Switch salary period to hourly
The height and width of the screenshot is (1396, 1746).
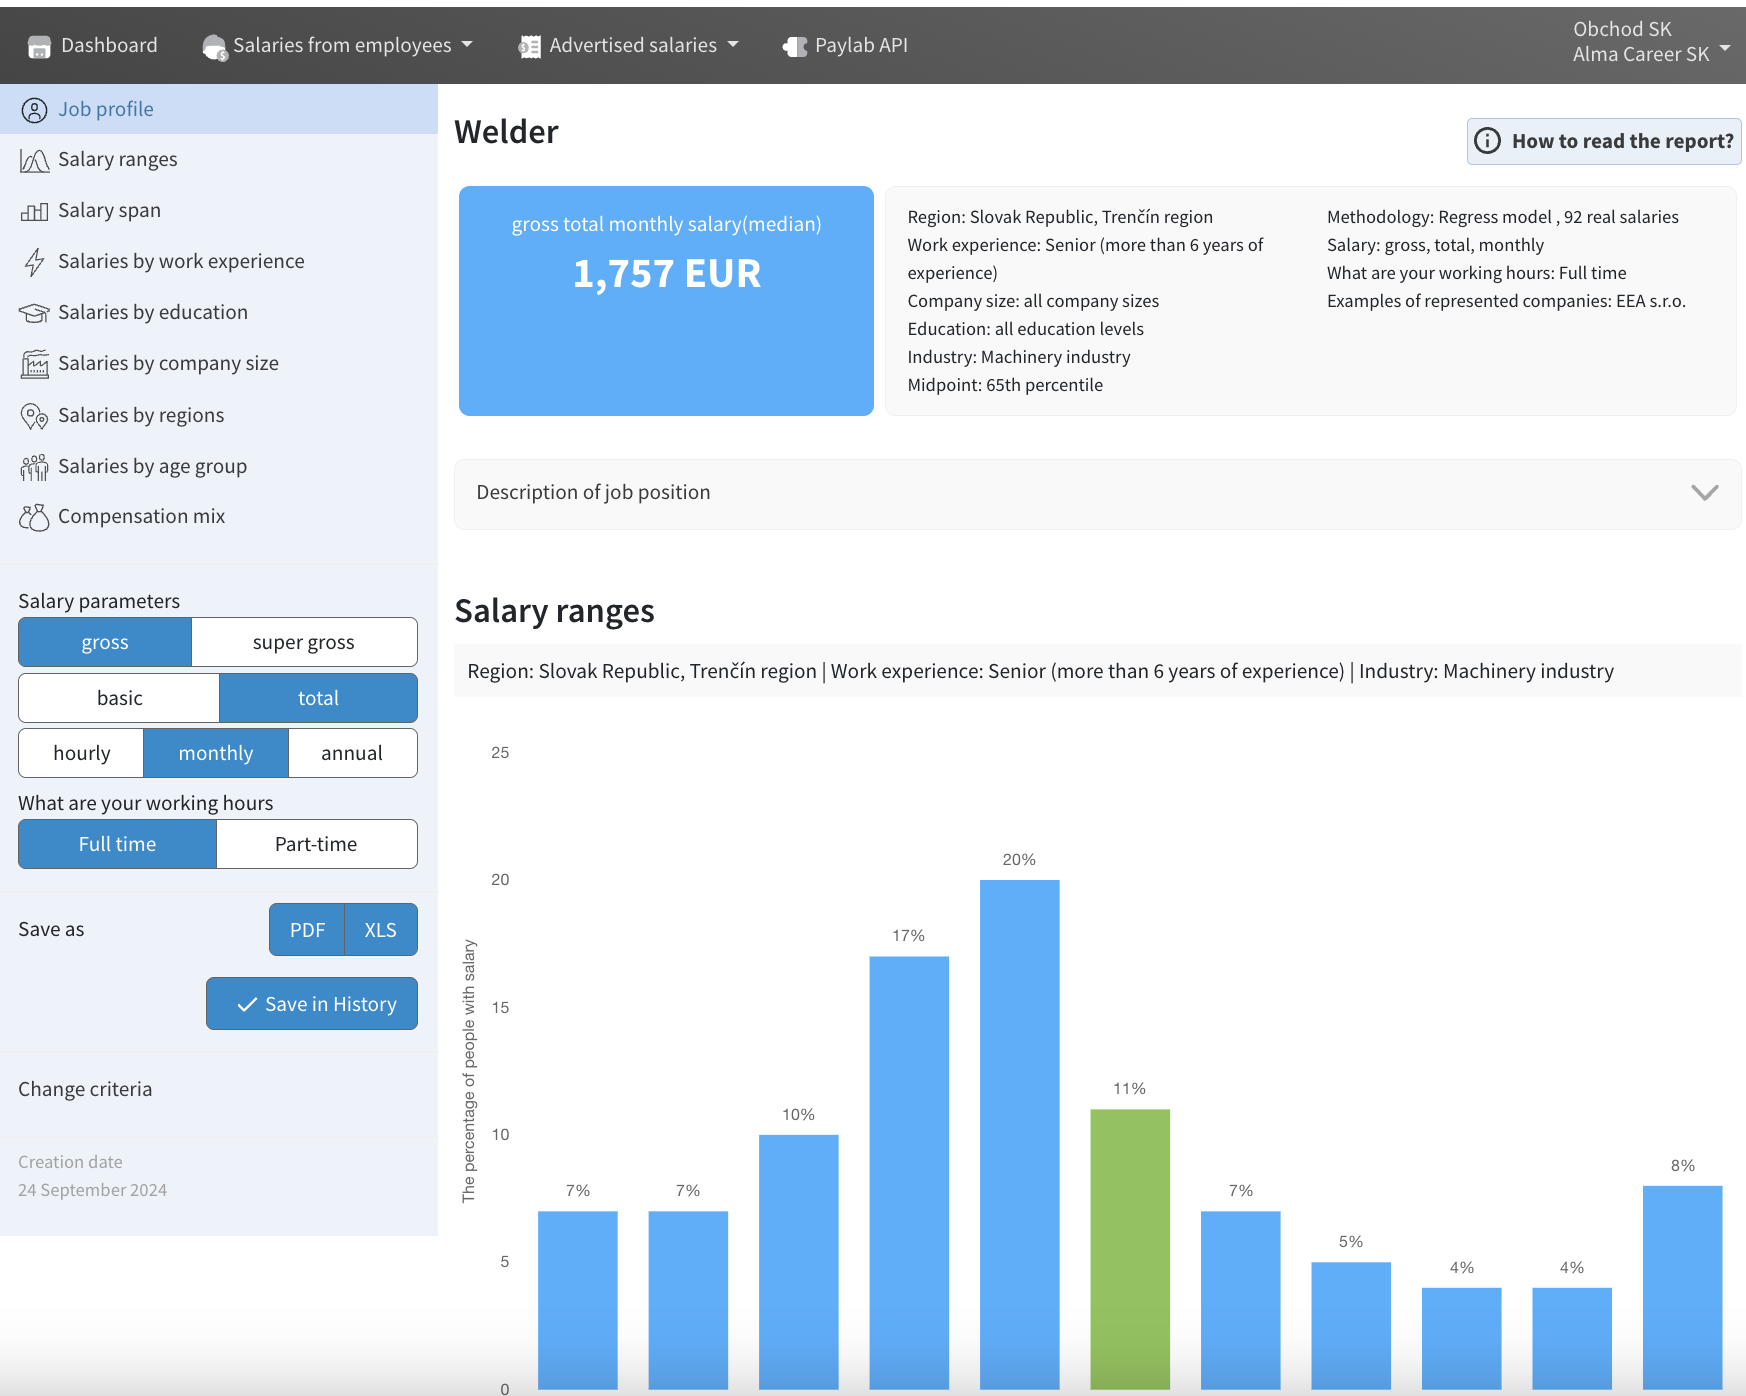pos(81,753)
